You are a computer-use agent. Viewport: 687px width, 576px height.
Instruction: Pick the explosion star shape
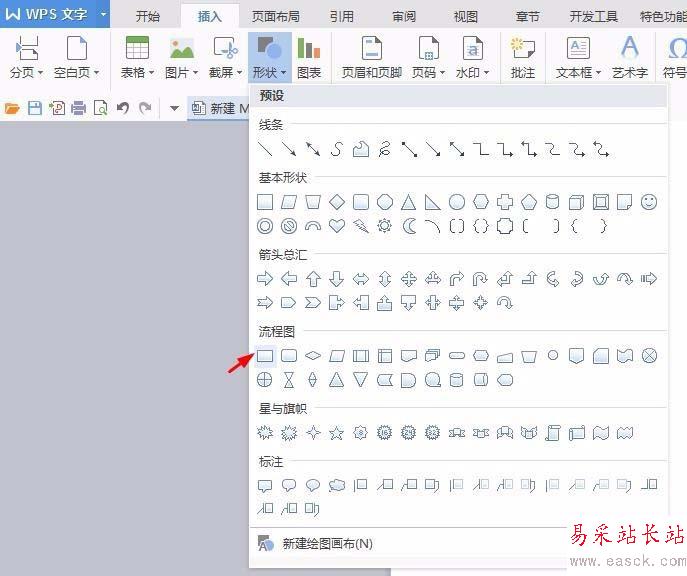point(265,433)
